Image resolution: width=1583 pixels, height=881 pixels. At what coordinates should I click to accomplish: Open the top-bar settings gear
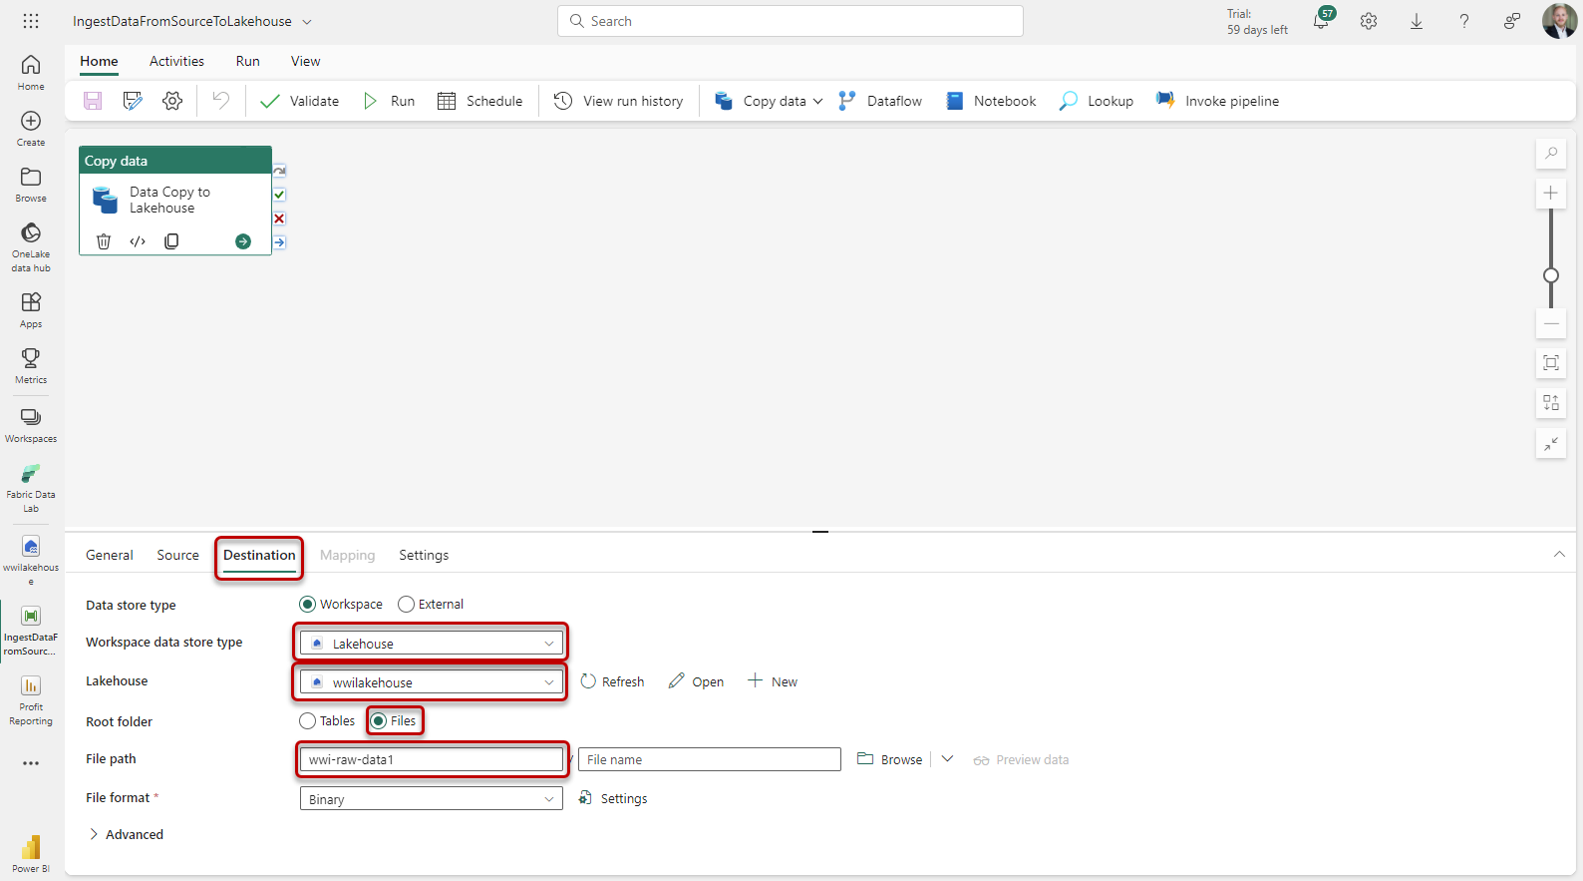tap(1369, 21)
